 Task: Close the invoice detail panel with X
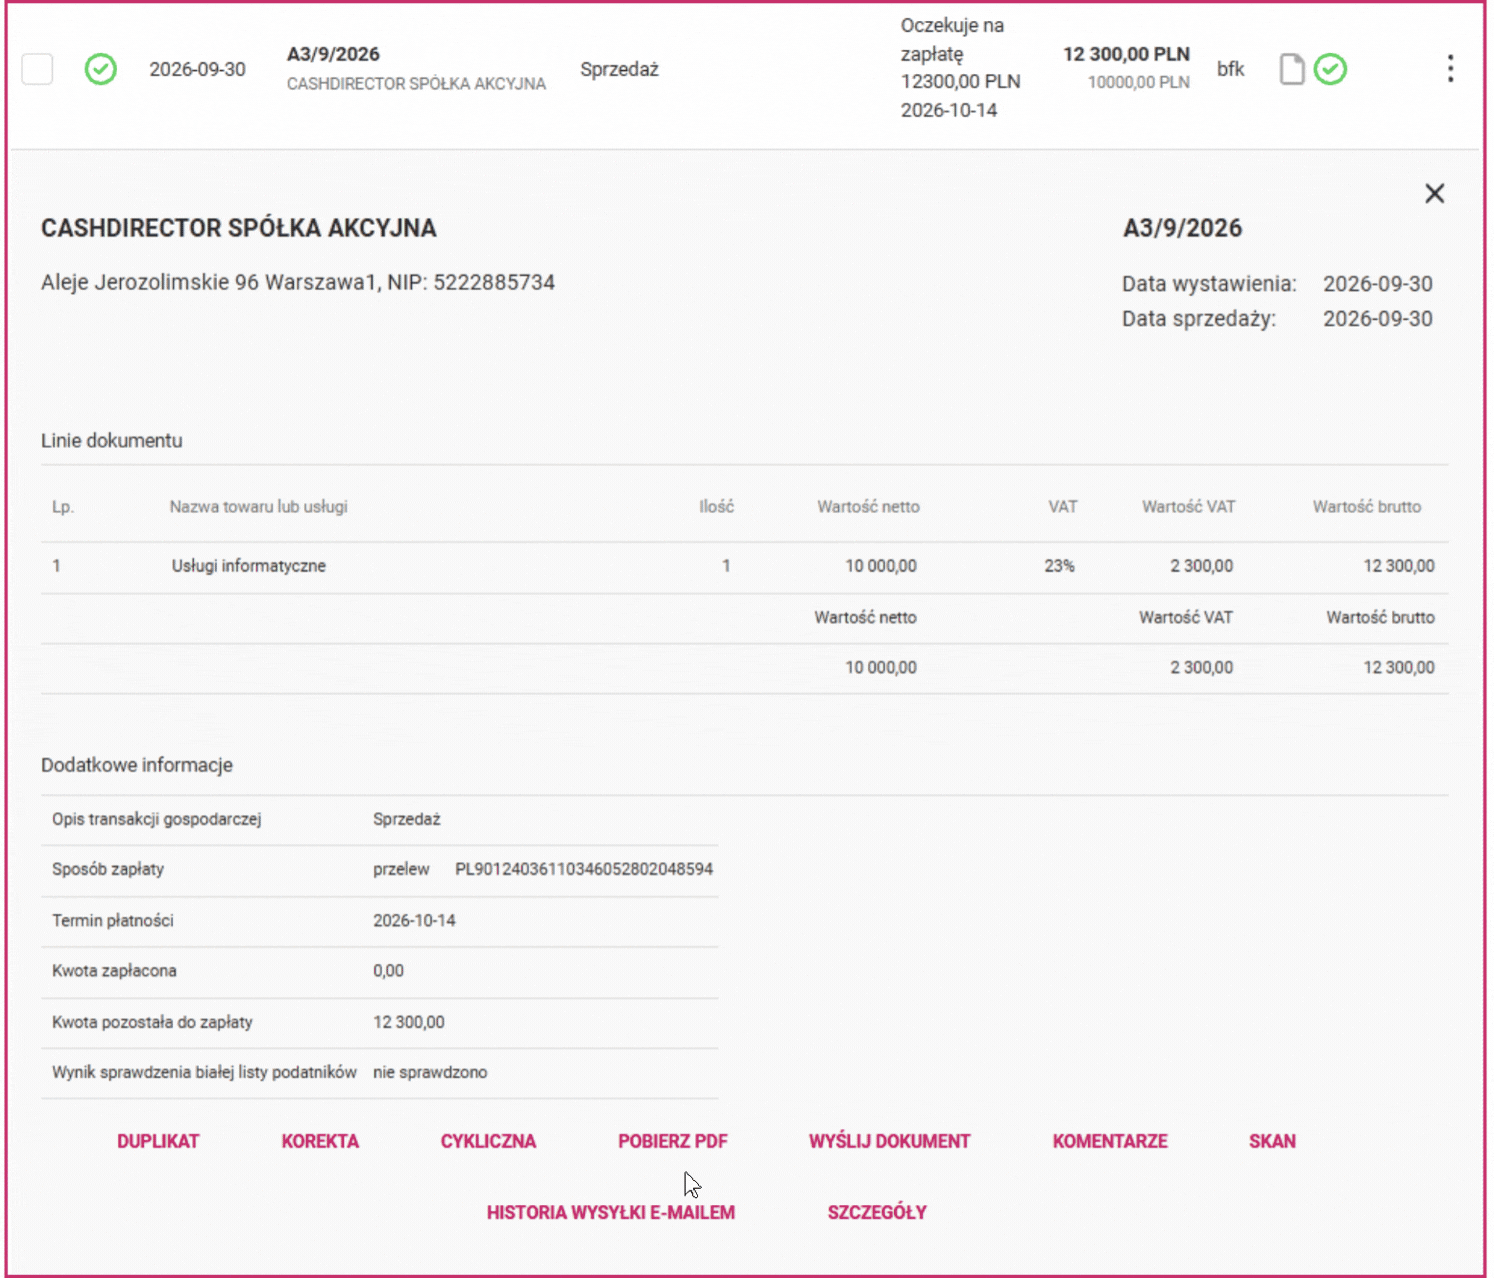pyautogui.click(x=1434, y=194)
